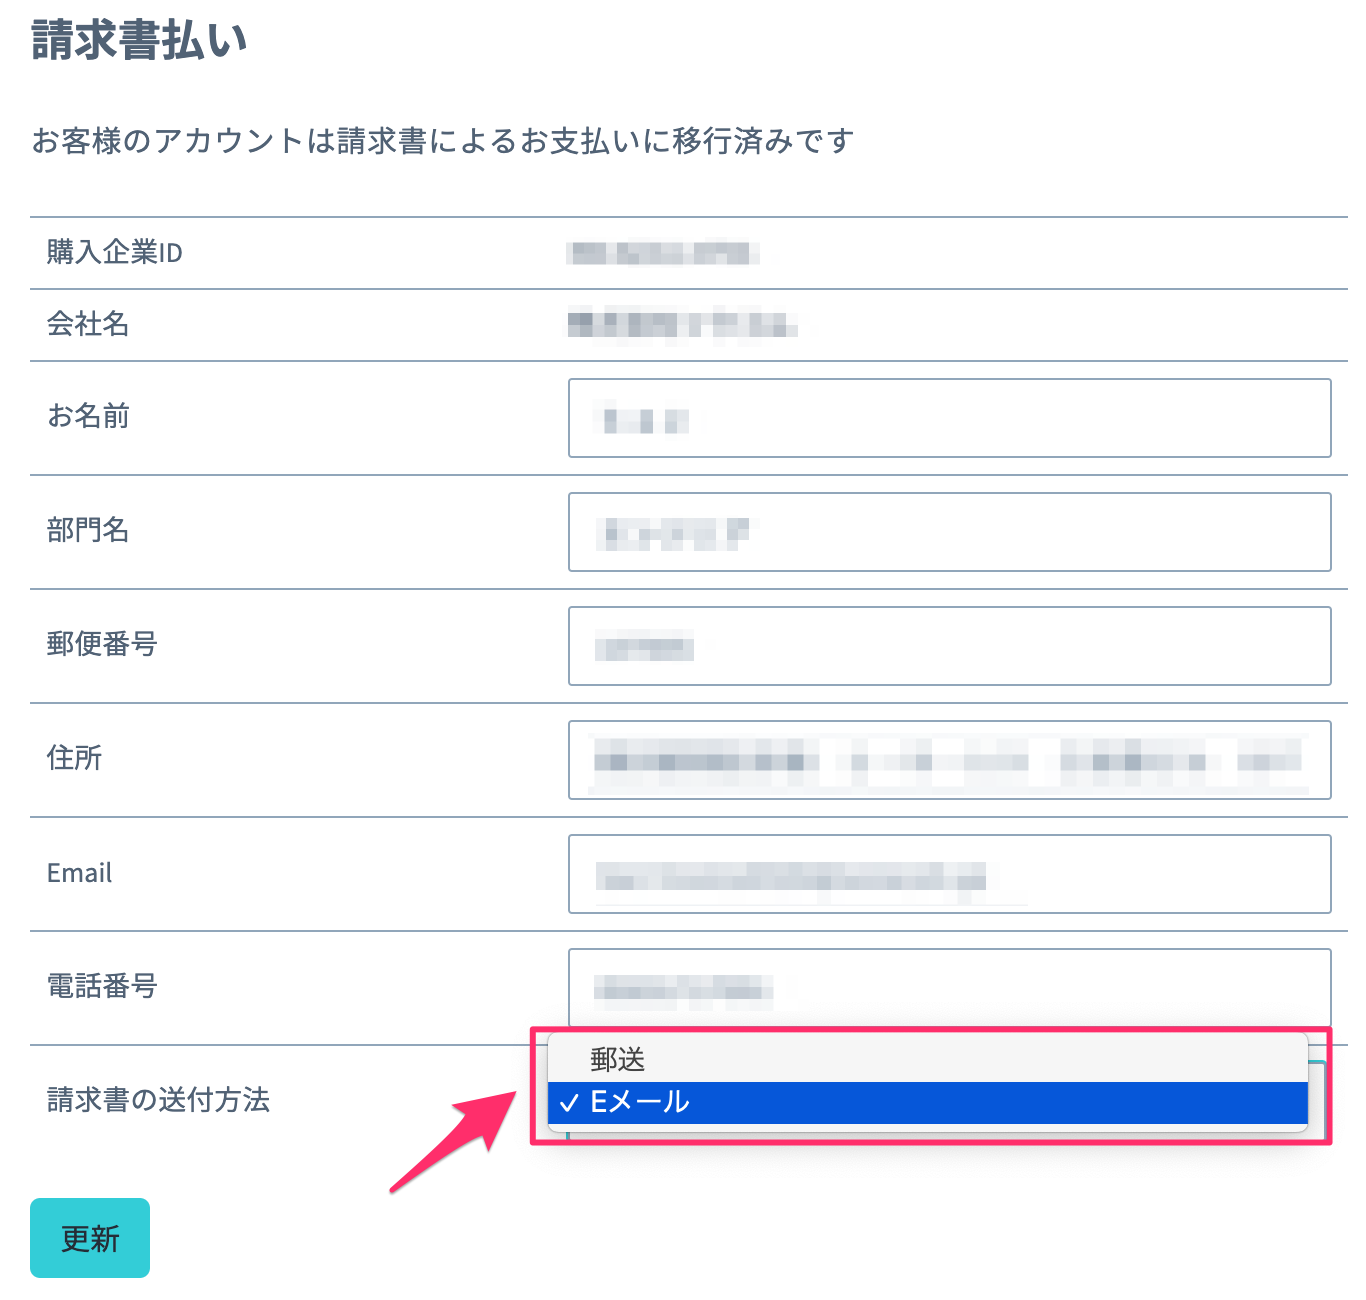The height and width of the screenshot is (1300, 1366).
Task: Click the blurred 購入企業ID value
Action: click(662, 253)
